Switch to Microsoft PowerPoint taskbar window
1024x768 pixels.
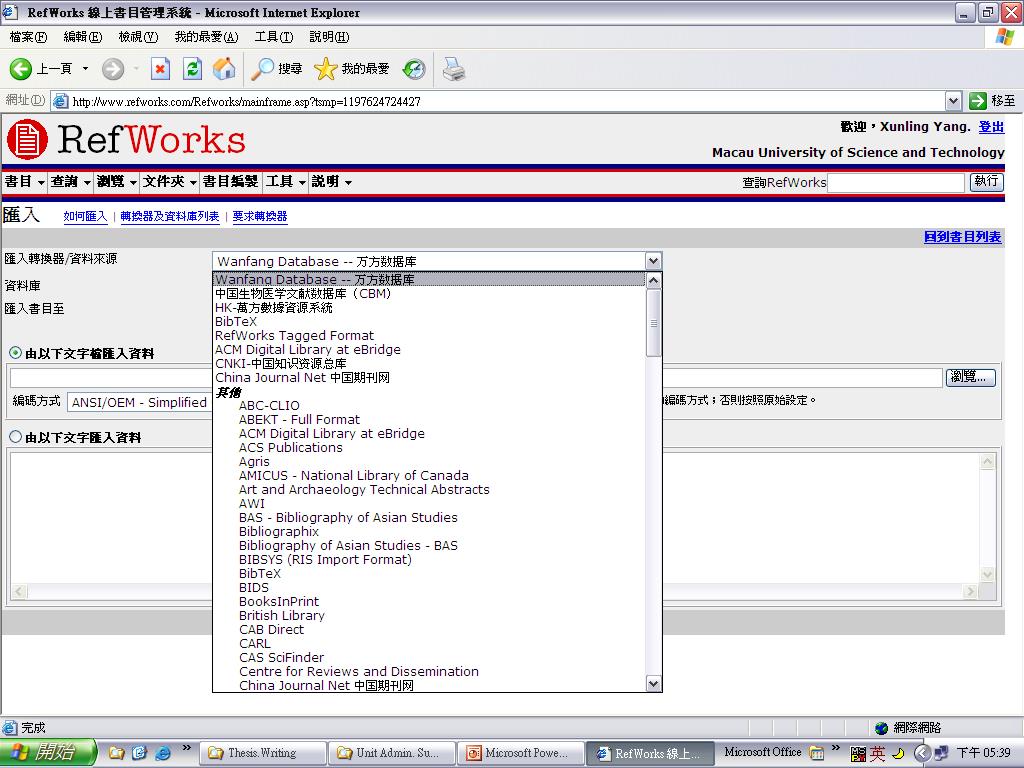[x=520, y=753]
